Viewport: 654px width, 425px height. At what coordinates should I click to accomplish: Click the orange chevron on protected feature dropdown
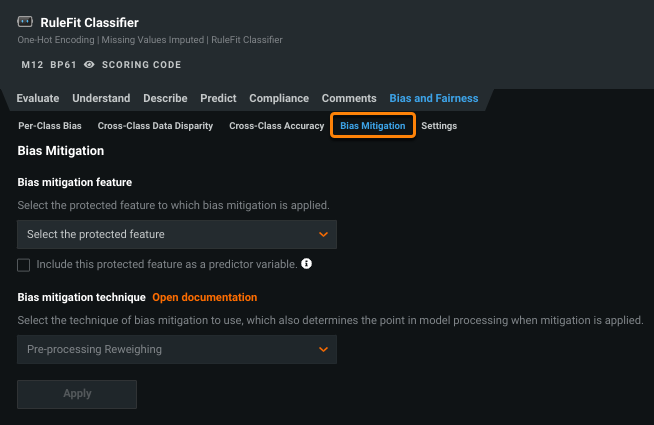pyautogui.click(x=323, y=234)
